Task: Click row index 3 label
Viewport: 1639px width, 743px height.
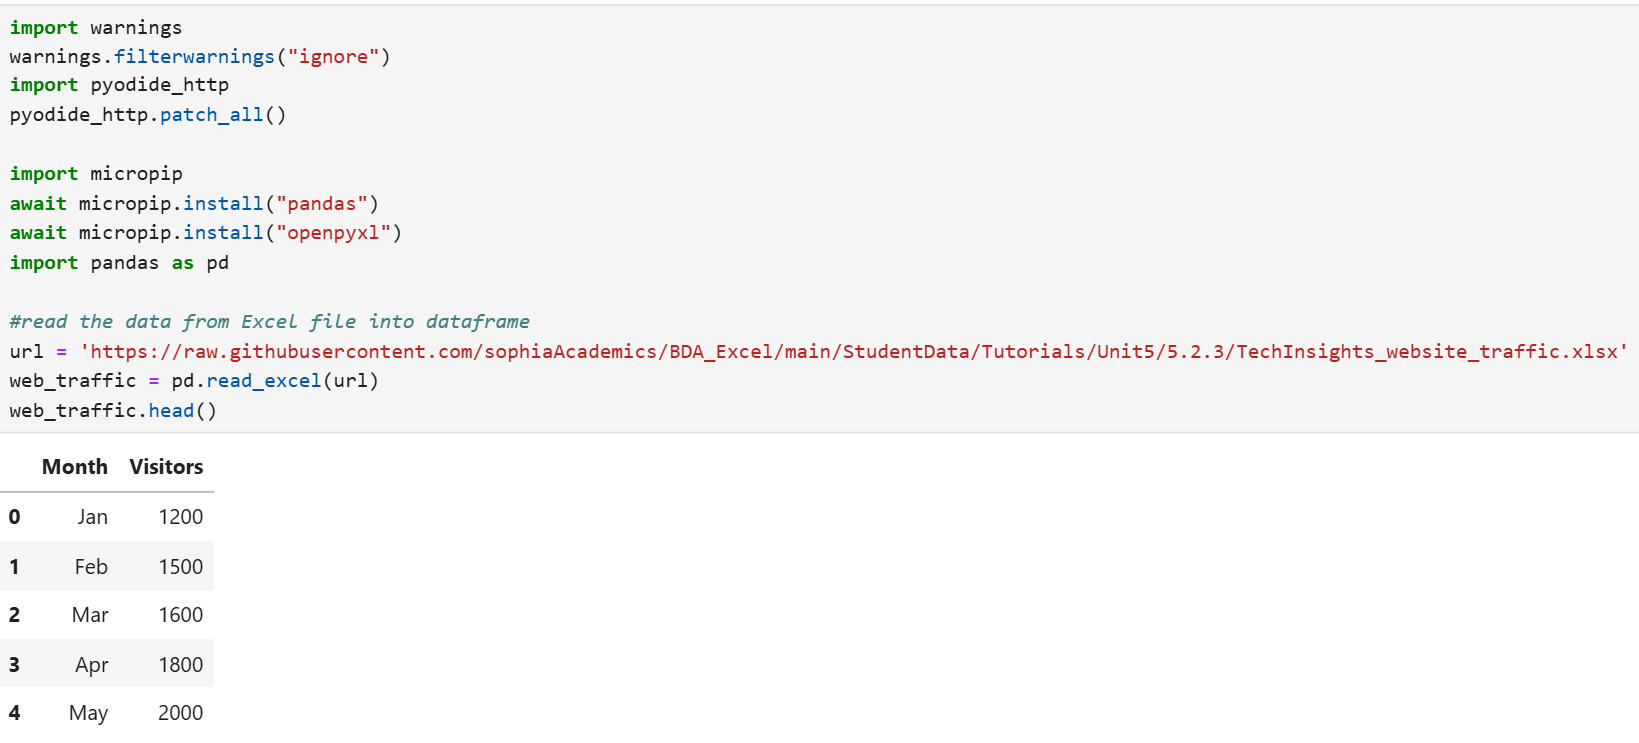Action: coord(14,665)
